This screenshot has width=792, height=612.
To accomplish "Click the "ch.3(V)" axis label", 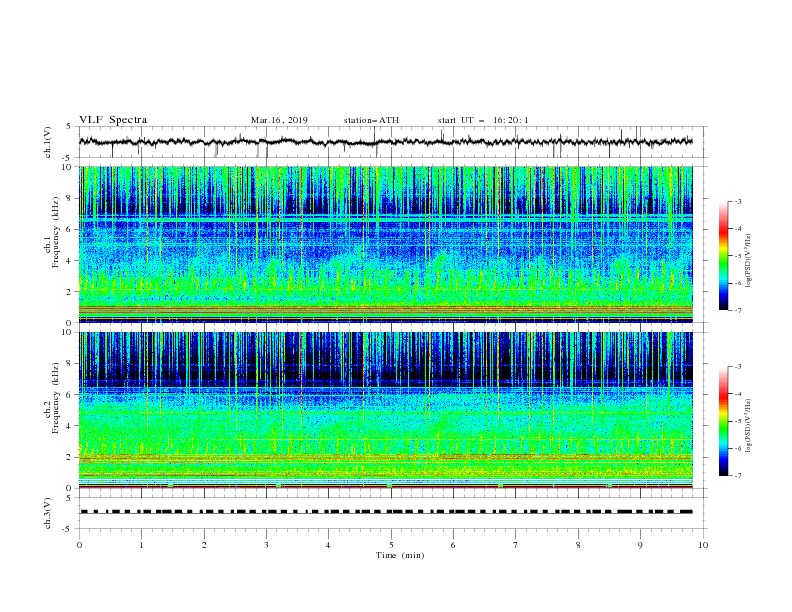I will click(48, 513).
